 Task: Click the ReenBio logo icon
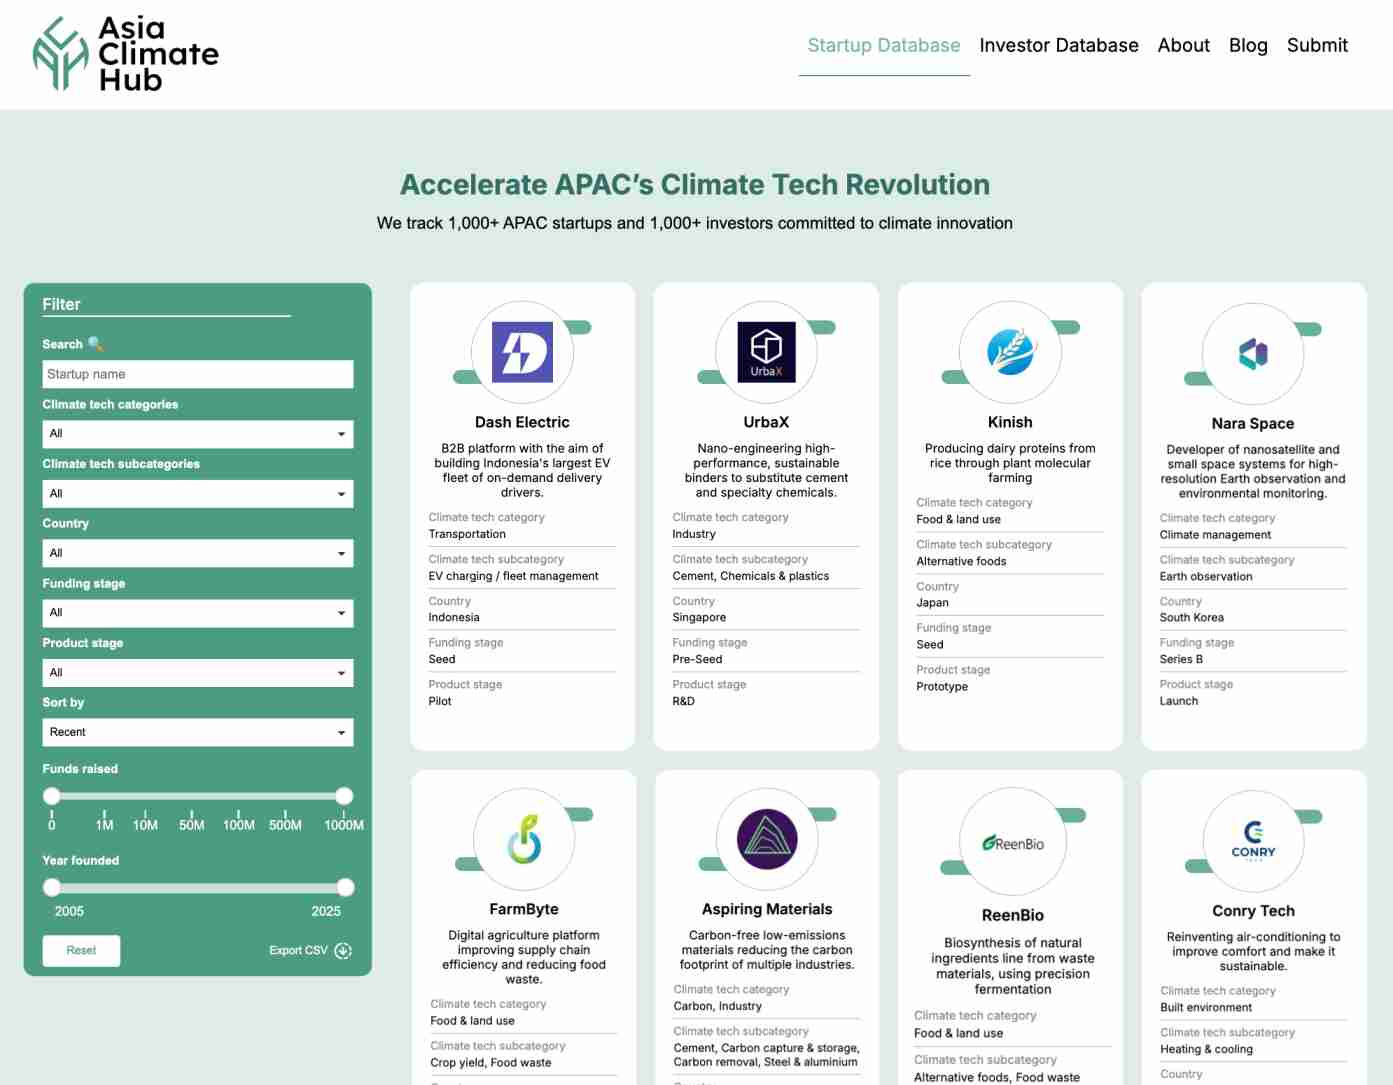click(1013, 843)
